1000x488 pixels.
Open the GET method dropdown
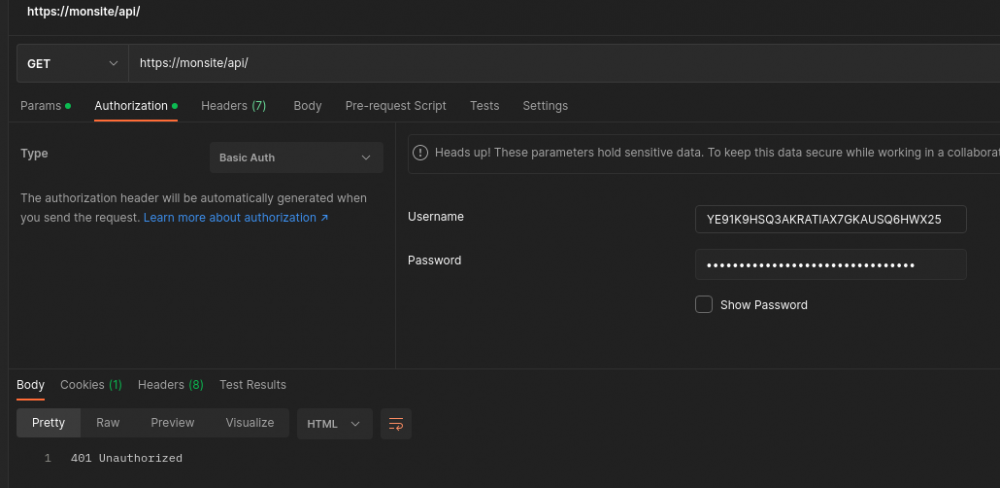pos(72,64)
